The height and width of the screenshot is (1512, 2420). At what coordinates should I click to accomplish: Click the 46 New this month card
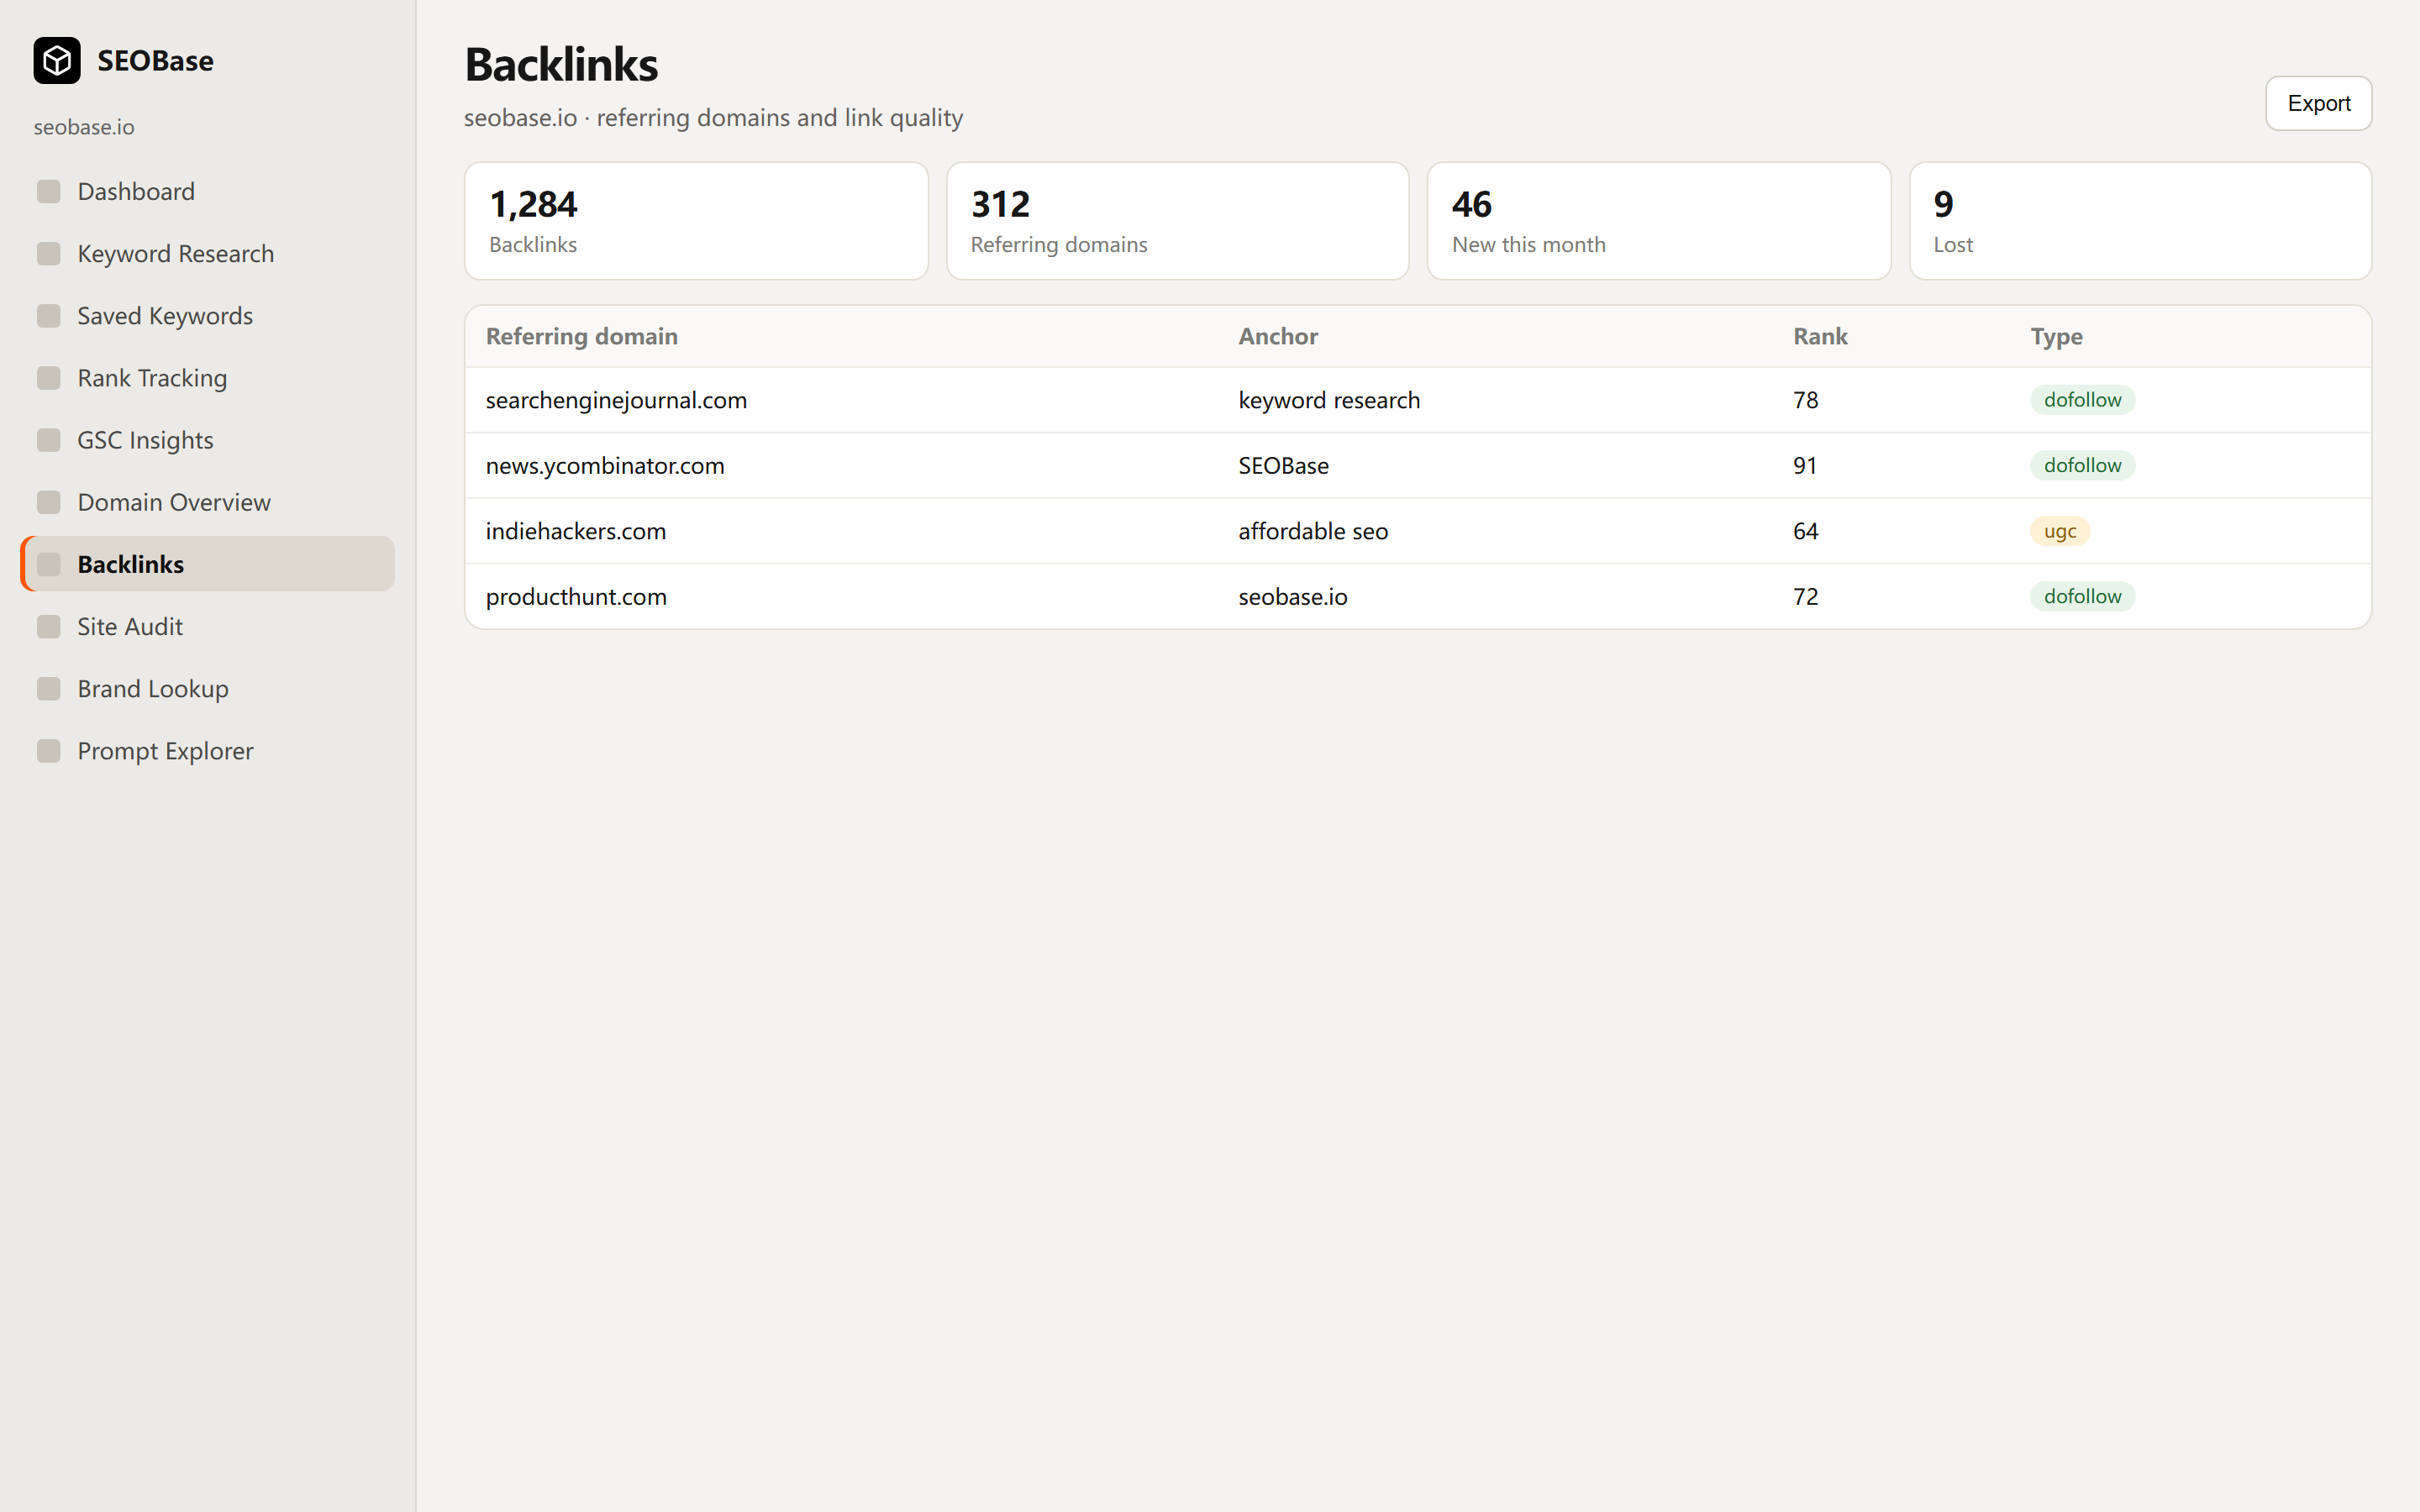[x=1659, y=221]
